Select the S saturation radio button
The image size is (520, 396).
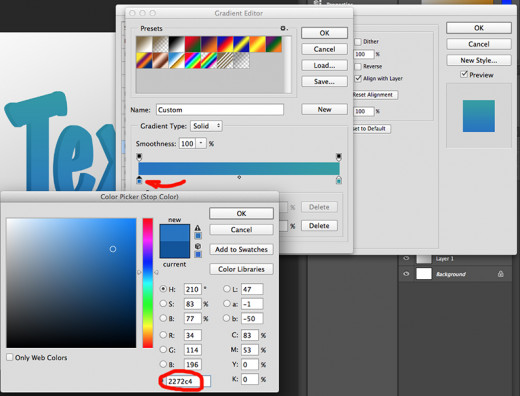(163, 304)
